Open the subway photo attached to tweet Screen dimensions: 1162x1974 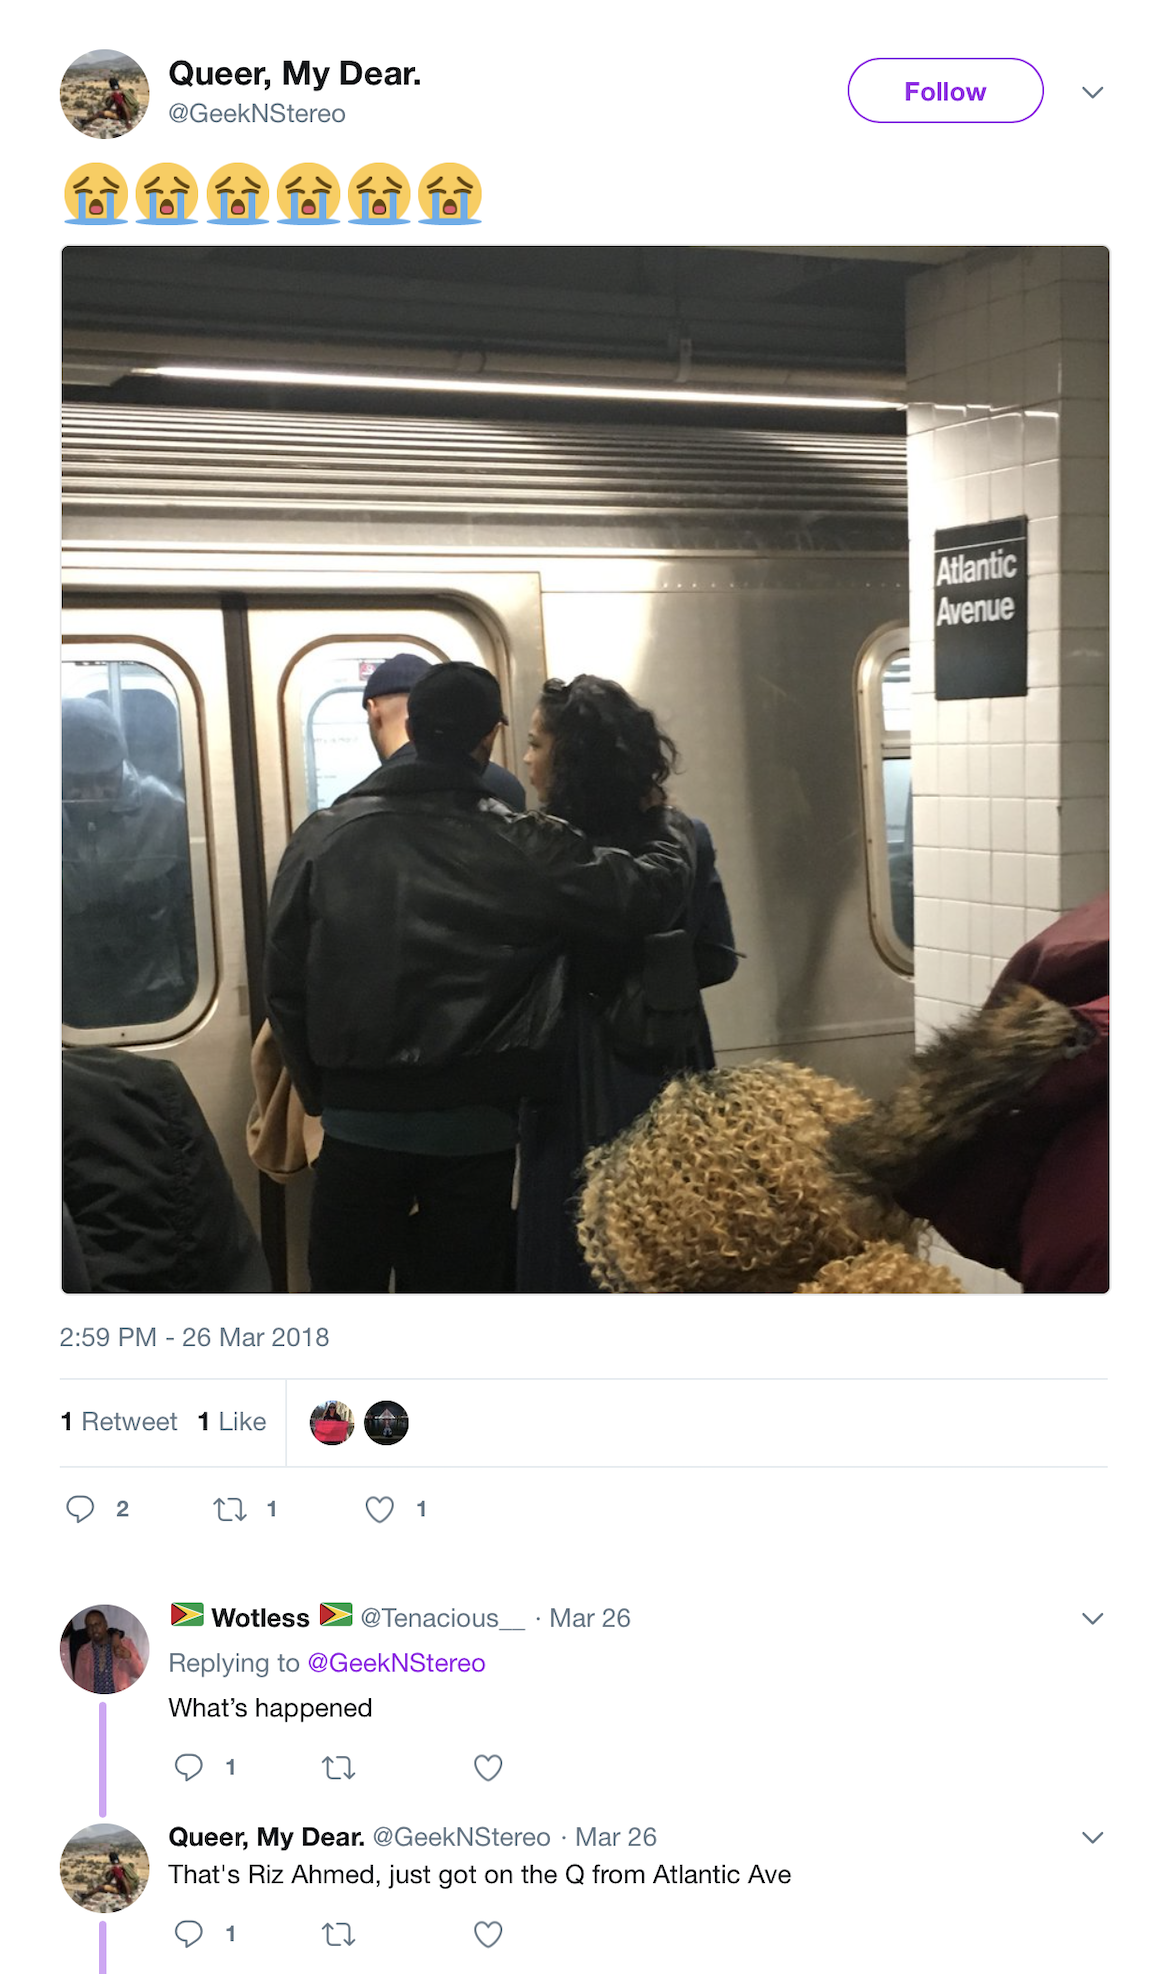(x=585, y=769)
